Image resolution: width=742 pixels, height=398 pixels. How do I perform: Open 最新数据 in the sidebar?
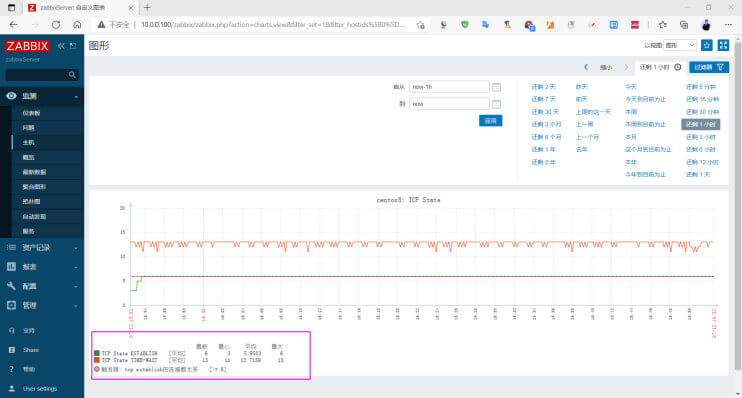point(34,172)
